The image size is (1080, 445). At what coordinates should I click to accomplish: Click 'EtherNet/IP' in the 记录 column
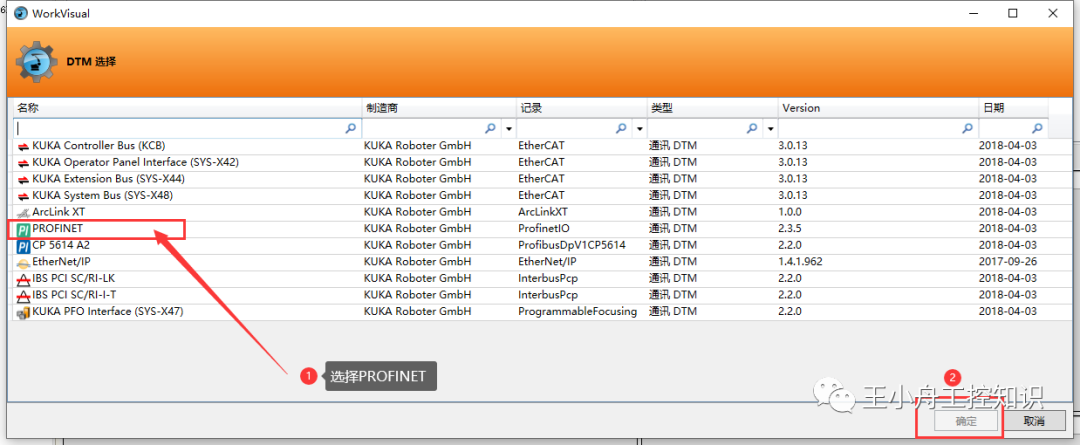[x=547, y=262]
